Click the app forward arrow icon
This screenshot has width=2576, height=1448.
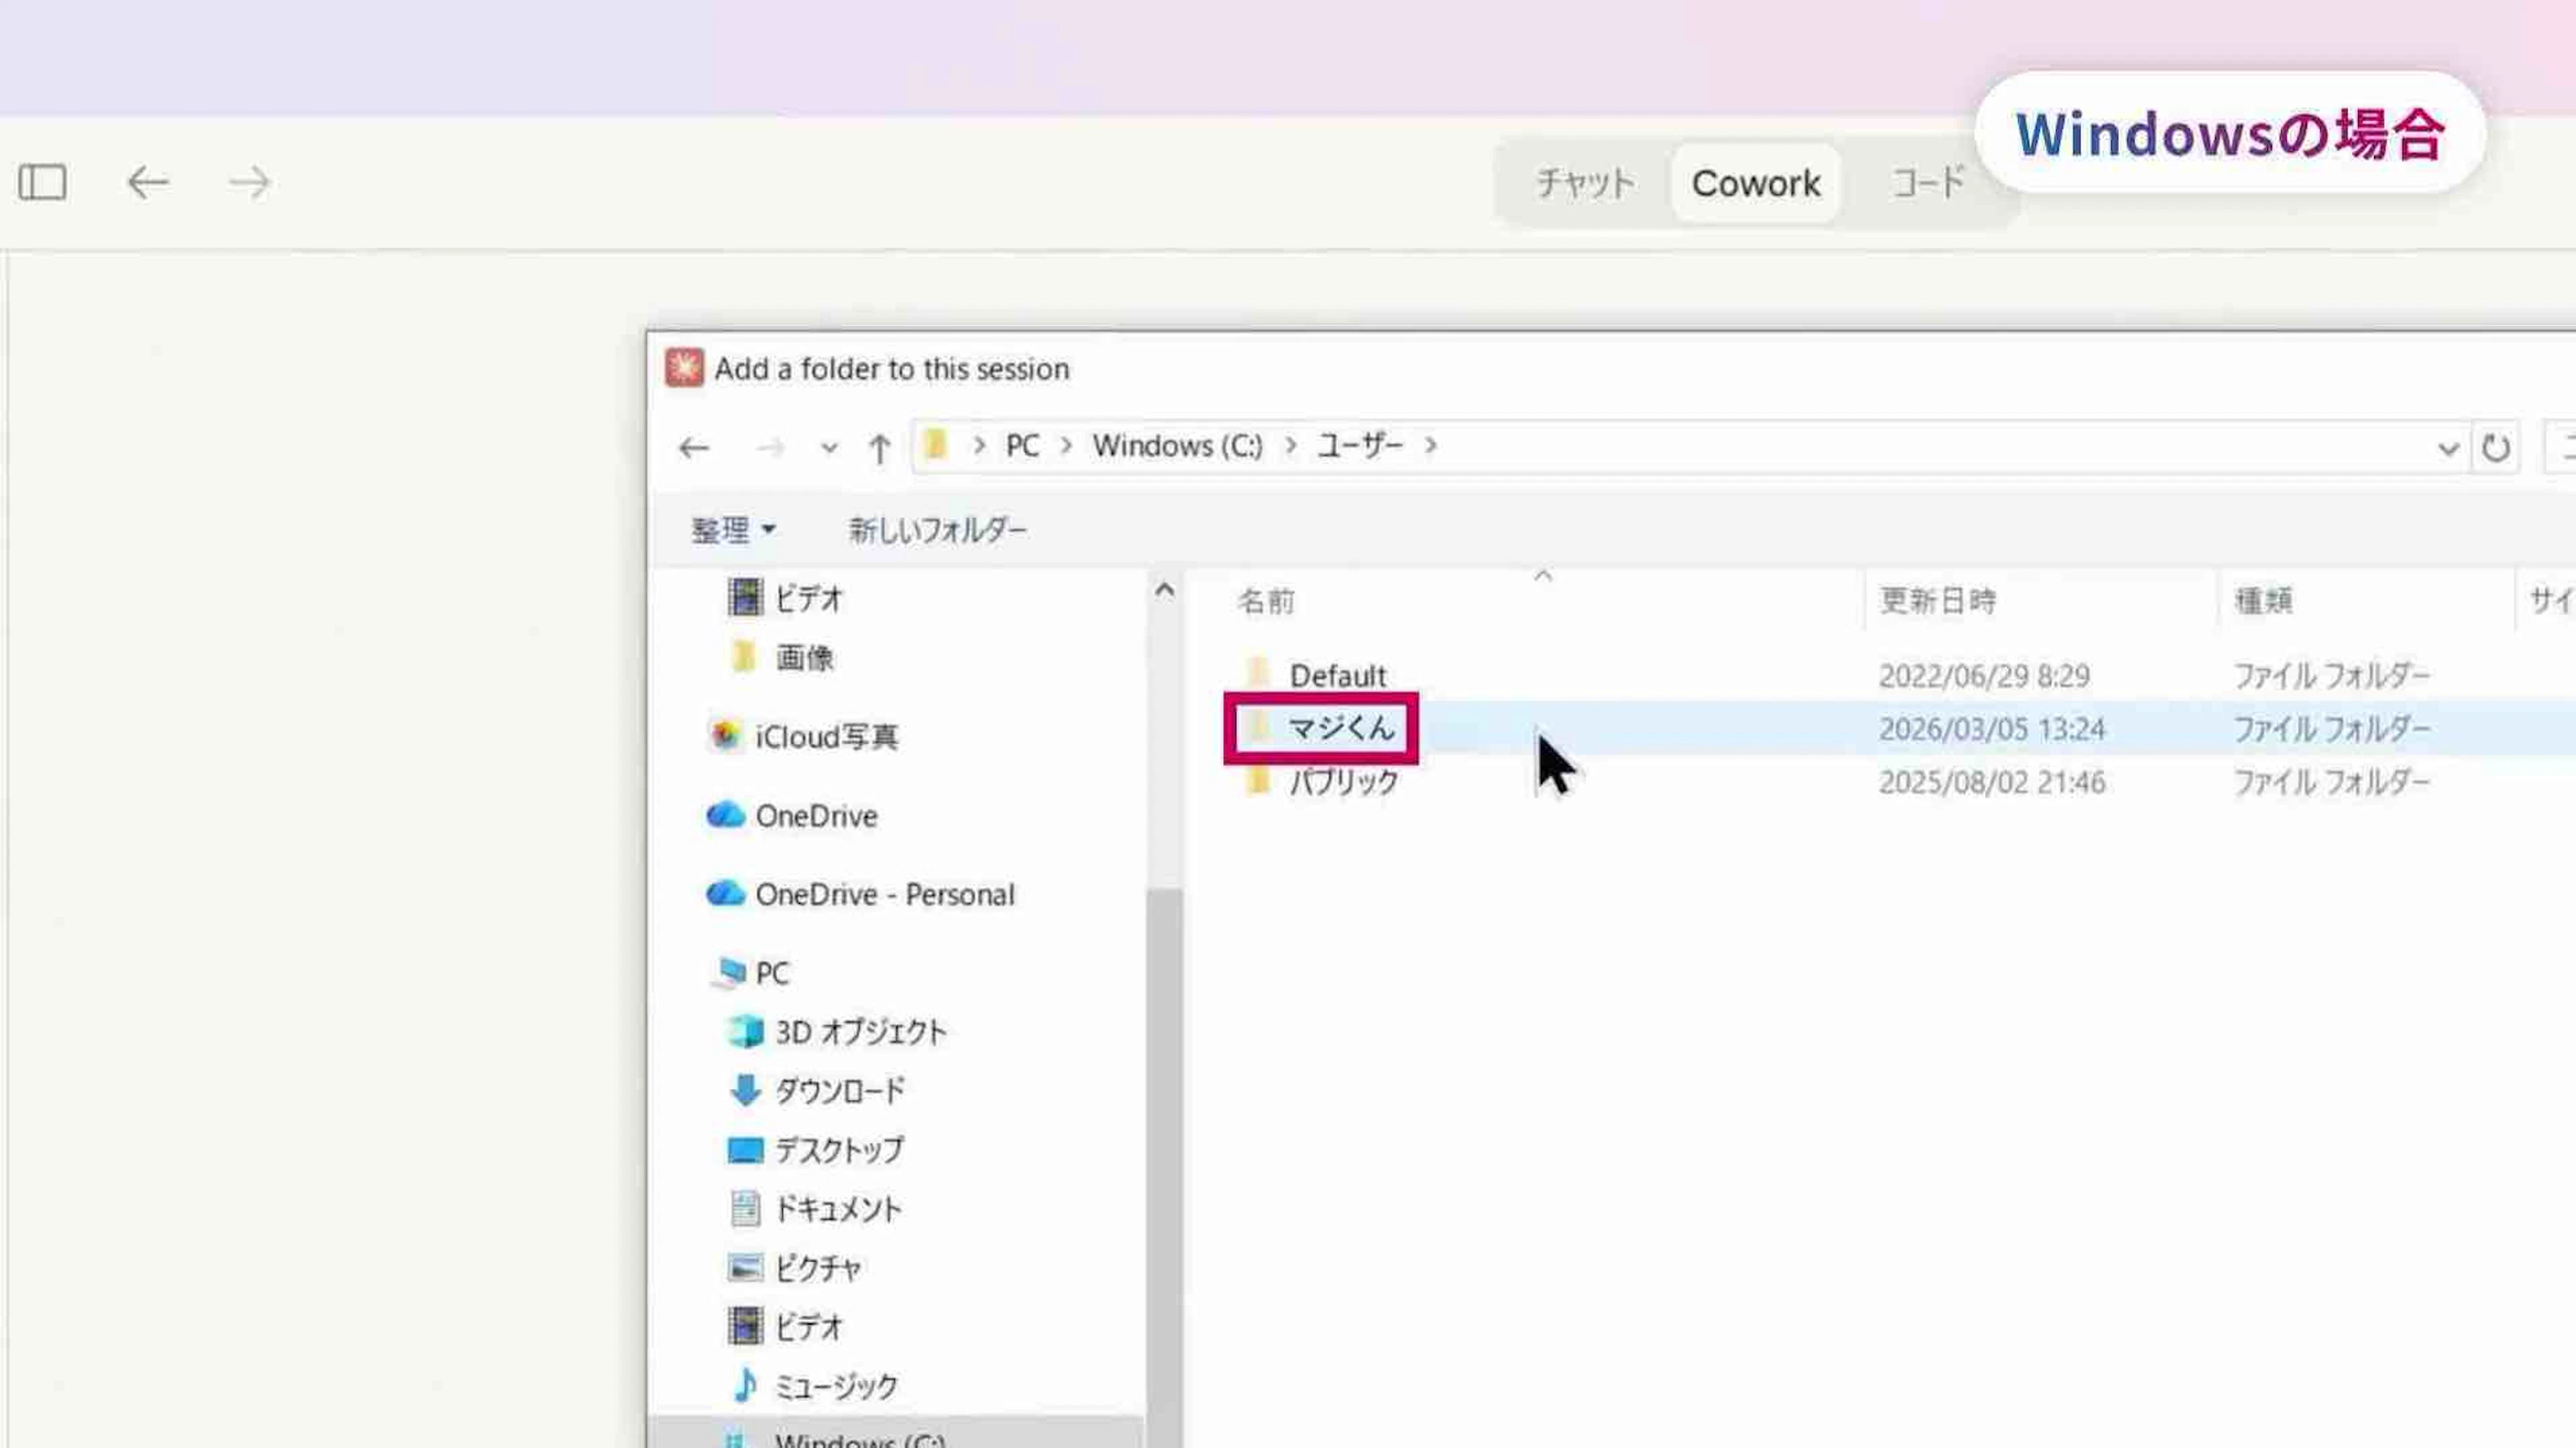[x=249, y=183]
